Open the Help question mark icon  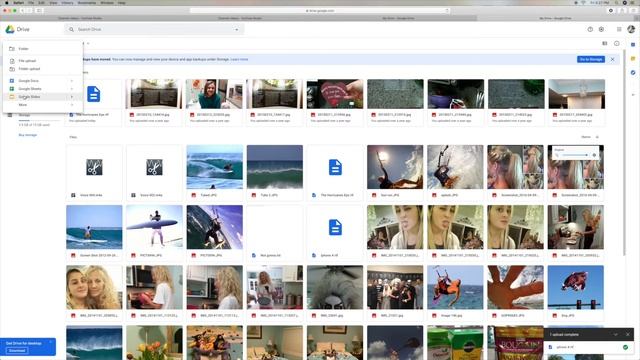[x=590, y=29]
